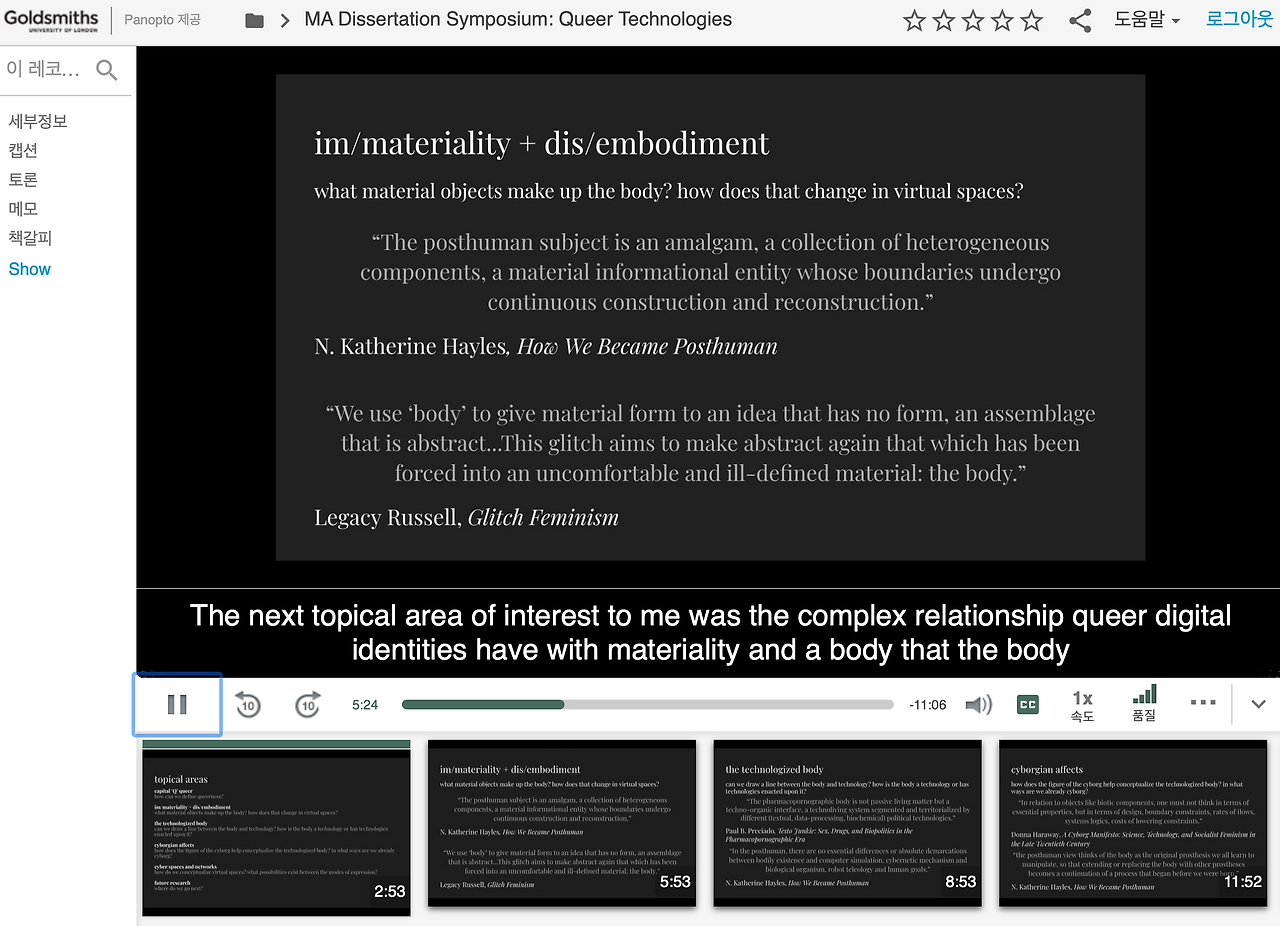Viewport: 1280px width, 926px height.
Task: Toggle closed captions CC button
Action: 1027,705
